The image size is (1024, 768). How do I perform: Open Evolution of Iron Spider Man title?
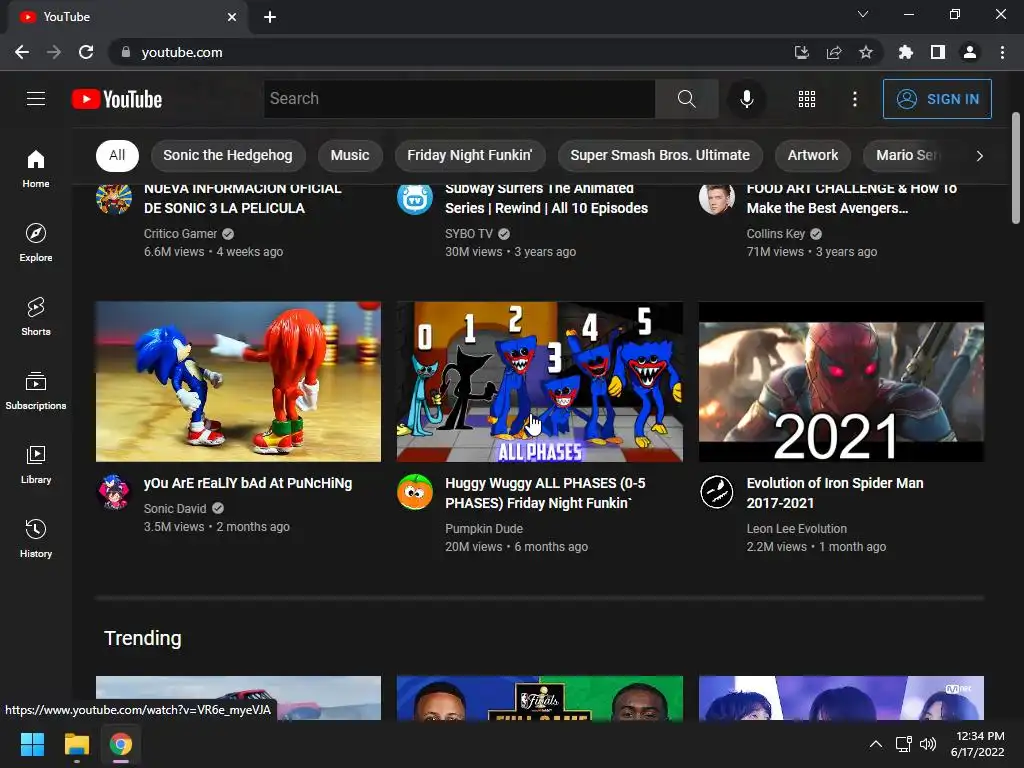point(835,493)
